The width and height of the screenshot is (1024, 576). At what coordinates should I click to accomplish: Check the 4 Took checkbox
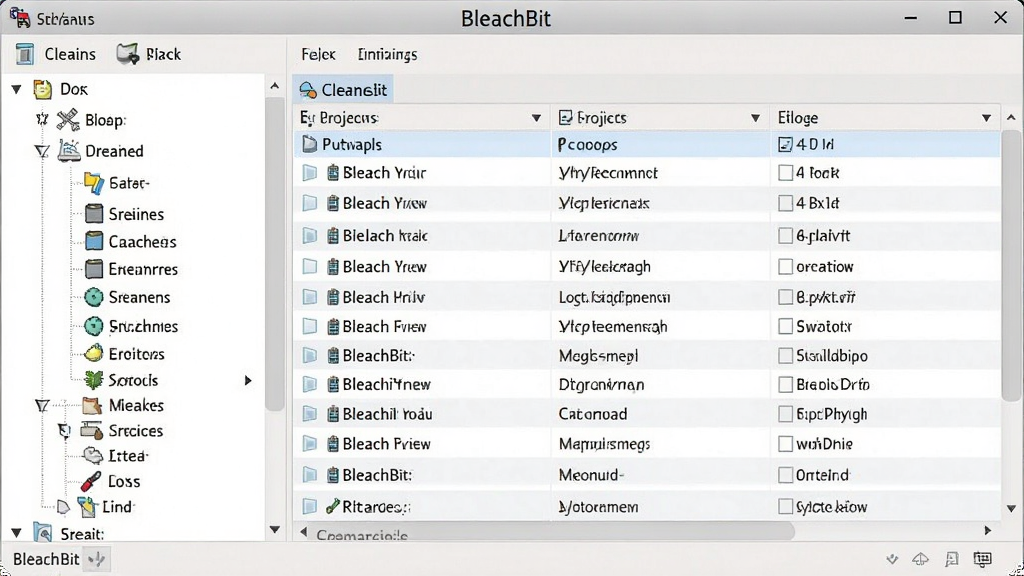coord(785,172)
